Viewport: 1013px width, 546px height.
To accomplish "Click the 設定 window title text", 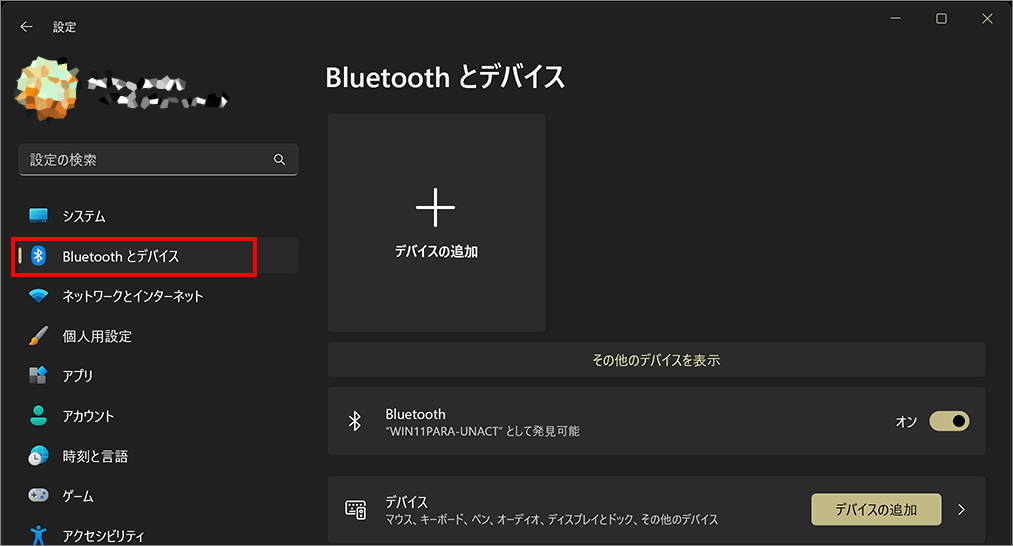I will (65, 26).
